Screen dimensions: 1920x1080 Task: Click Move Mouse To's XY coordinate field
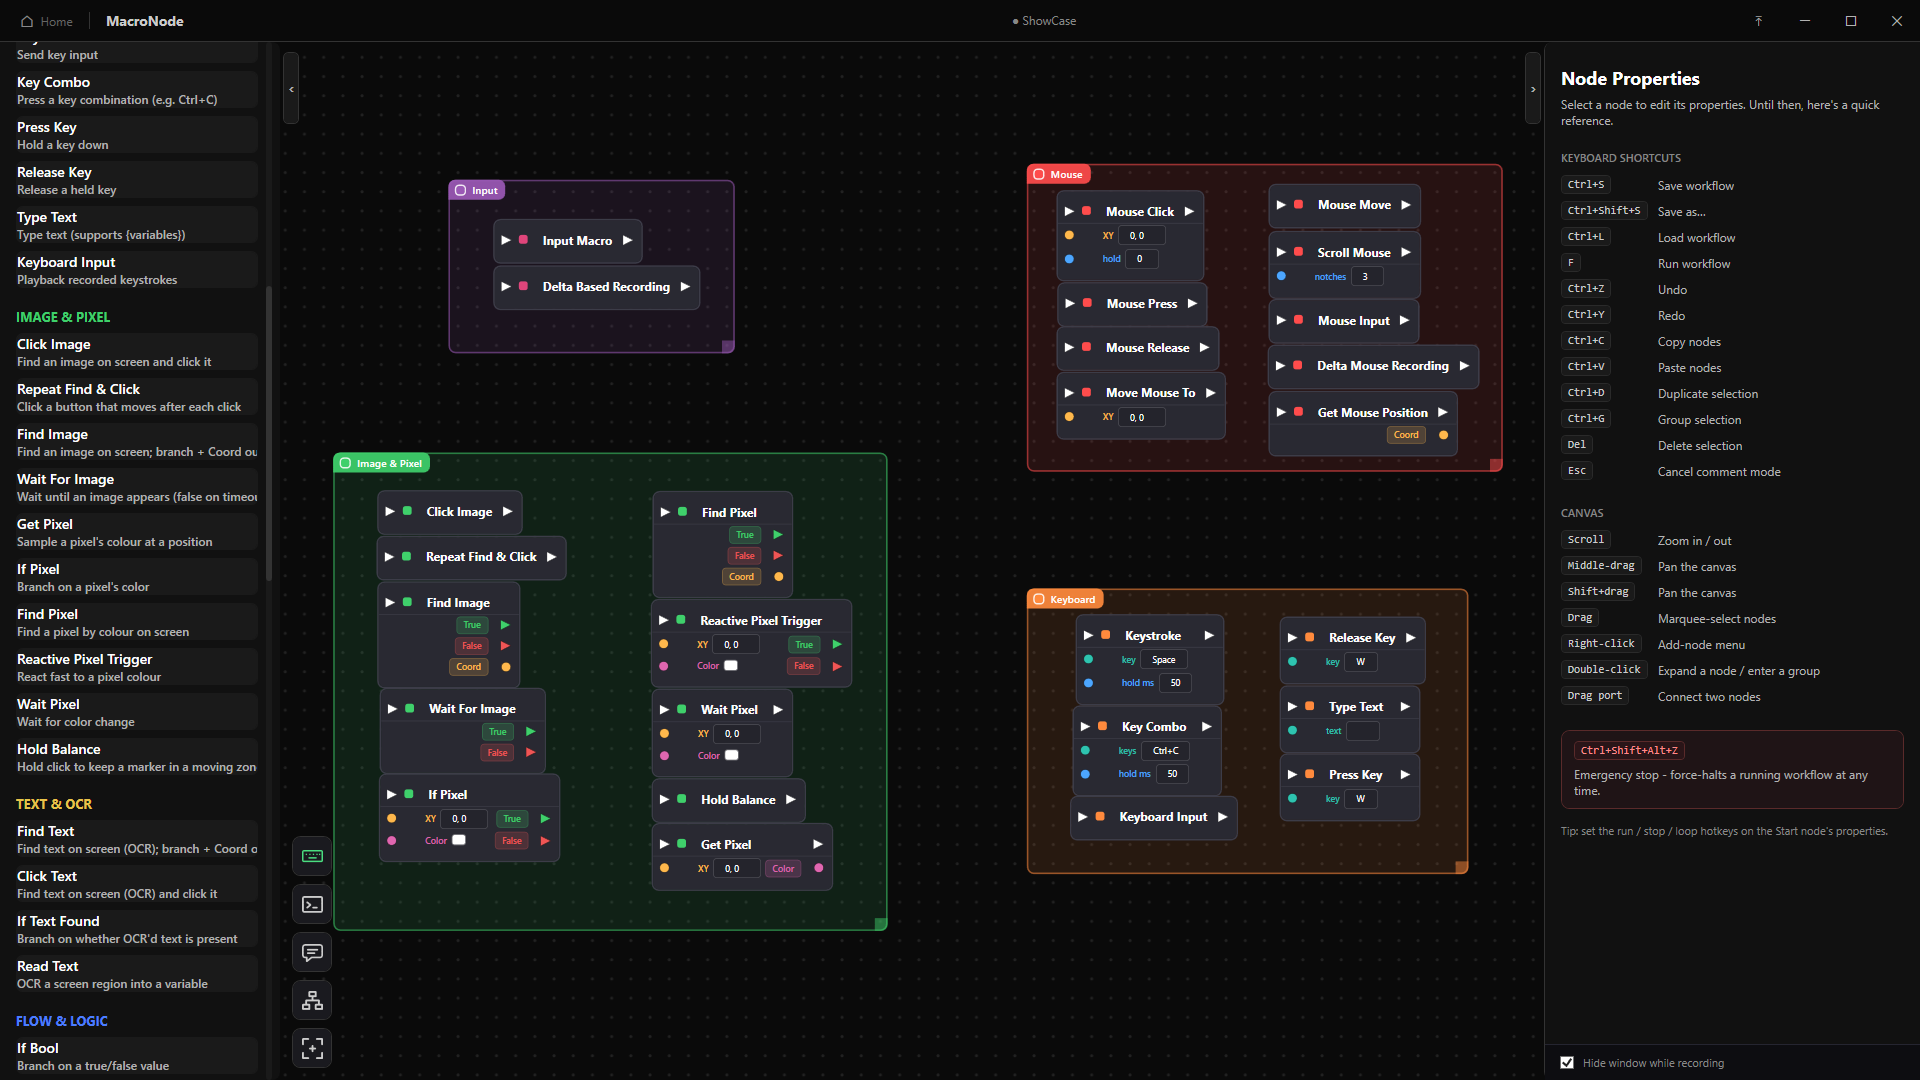coord(1141,418)
